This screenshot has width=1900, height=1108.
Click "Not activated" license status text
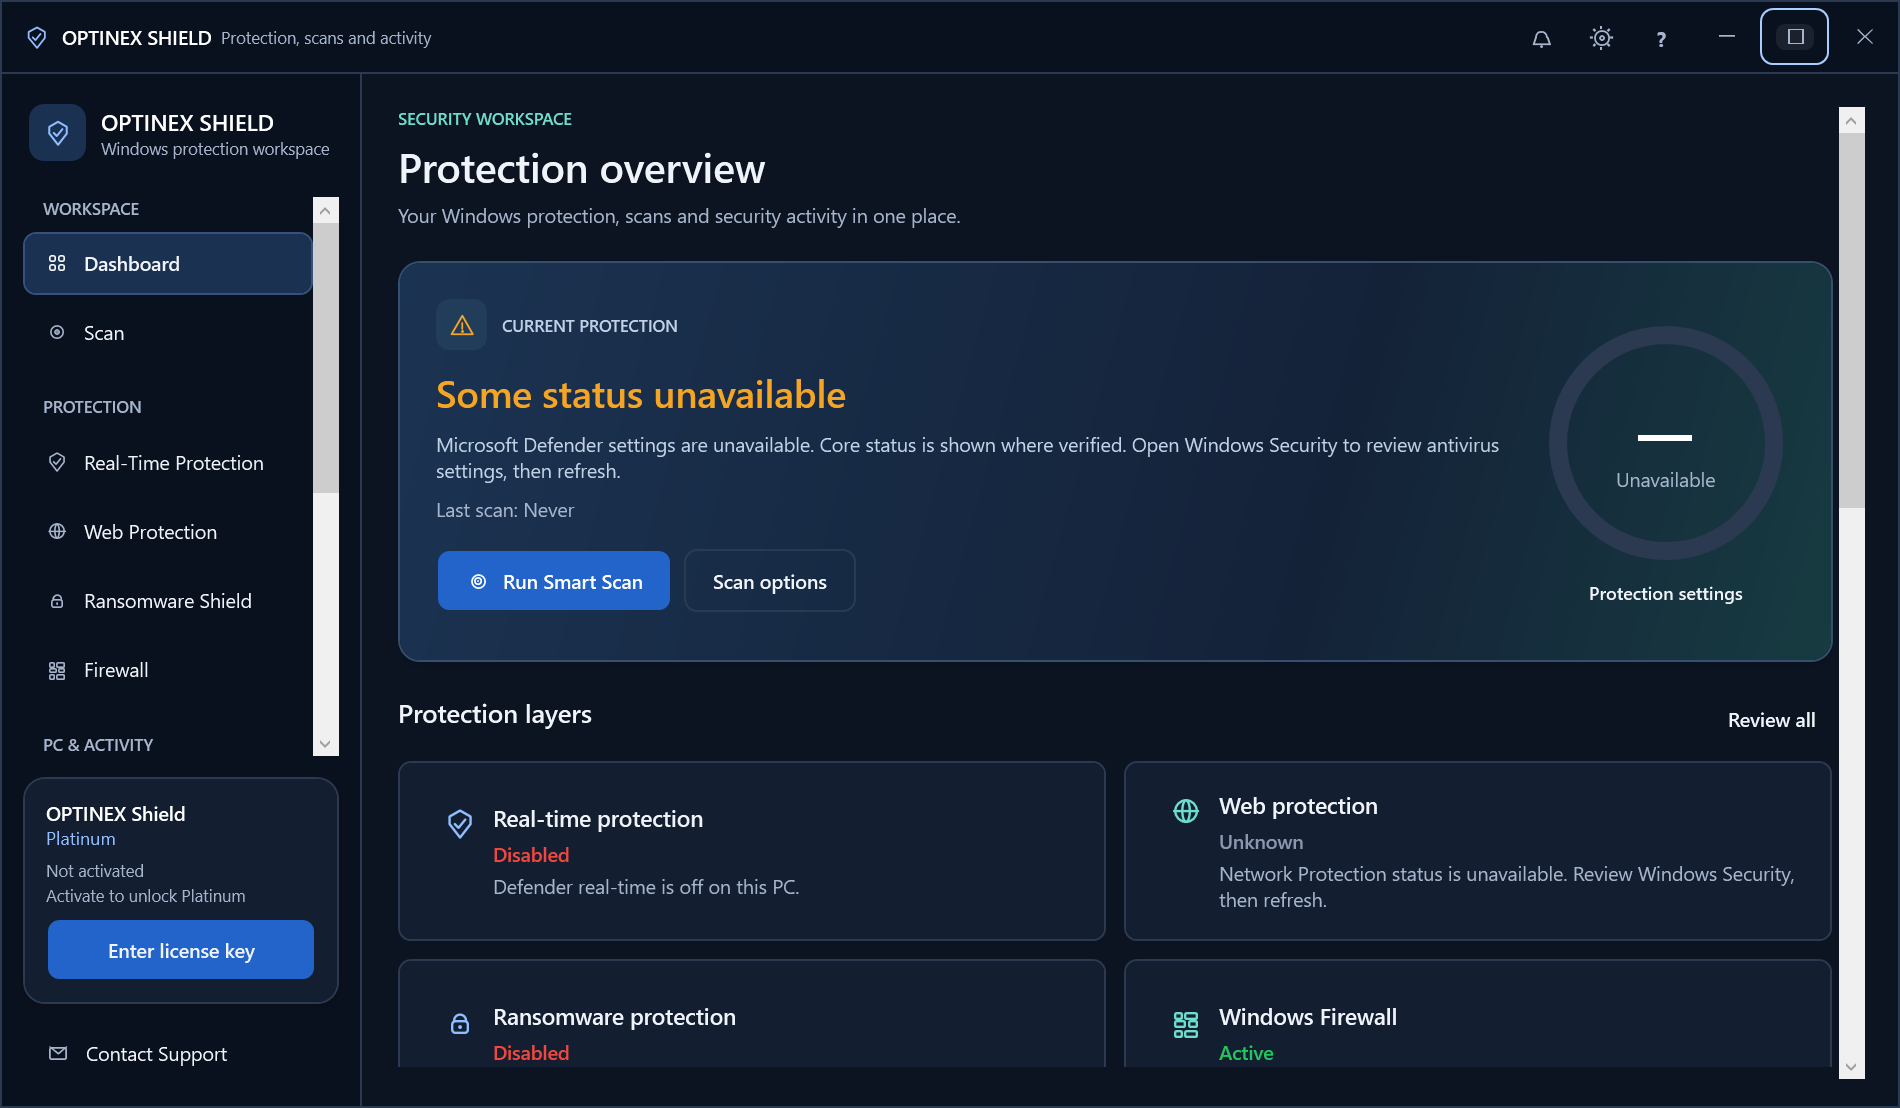(95, 871)
